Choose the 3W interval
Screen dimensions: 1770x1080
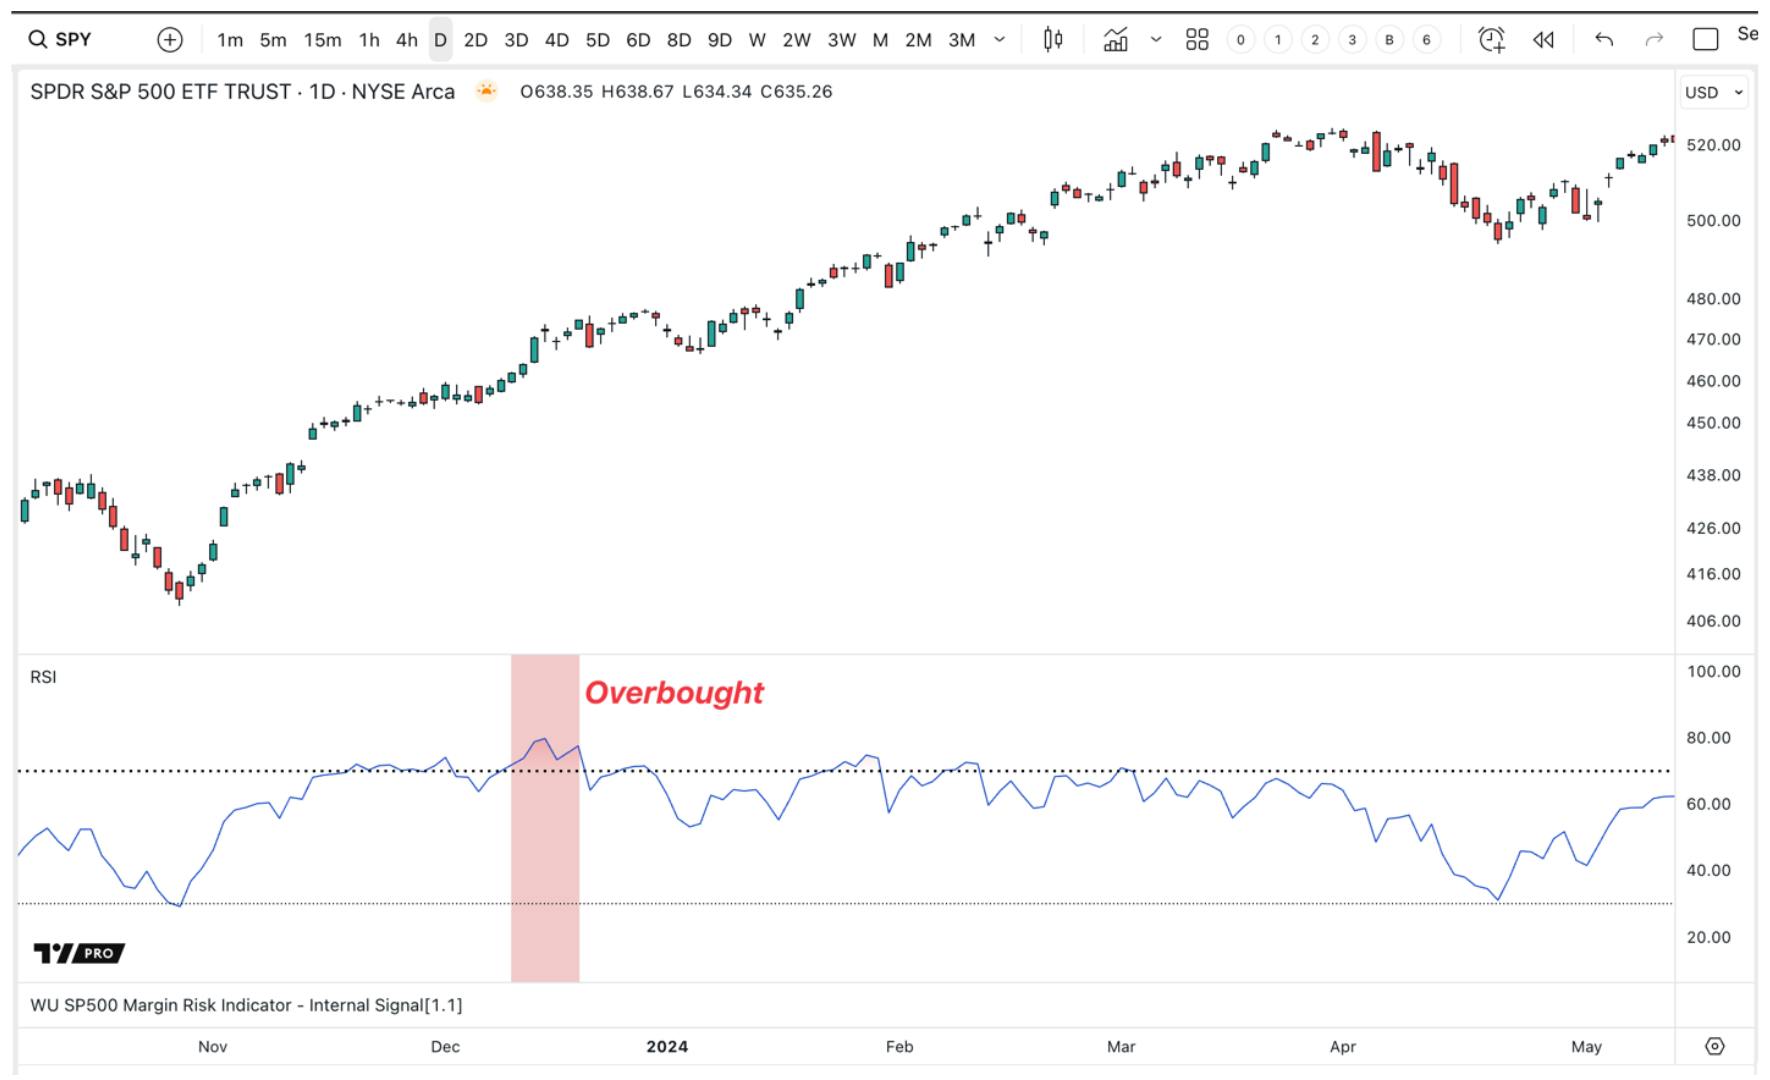[841, 40]
